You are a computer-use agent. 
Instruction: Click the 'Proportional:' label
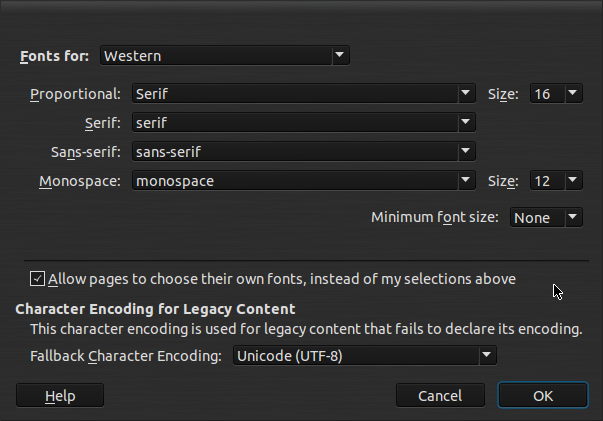point(76,95)
